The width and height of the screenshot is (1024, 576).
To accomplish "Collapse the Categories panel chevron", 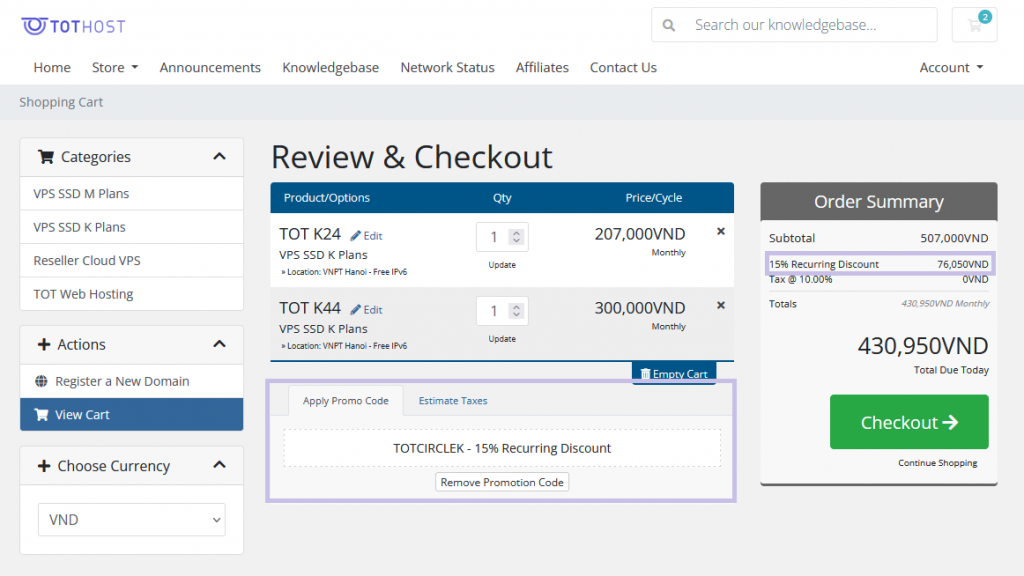I will point(220,157).
